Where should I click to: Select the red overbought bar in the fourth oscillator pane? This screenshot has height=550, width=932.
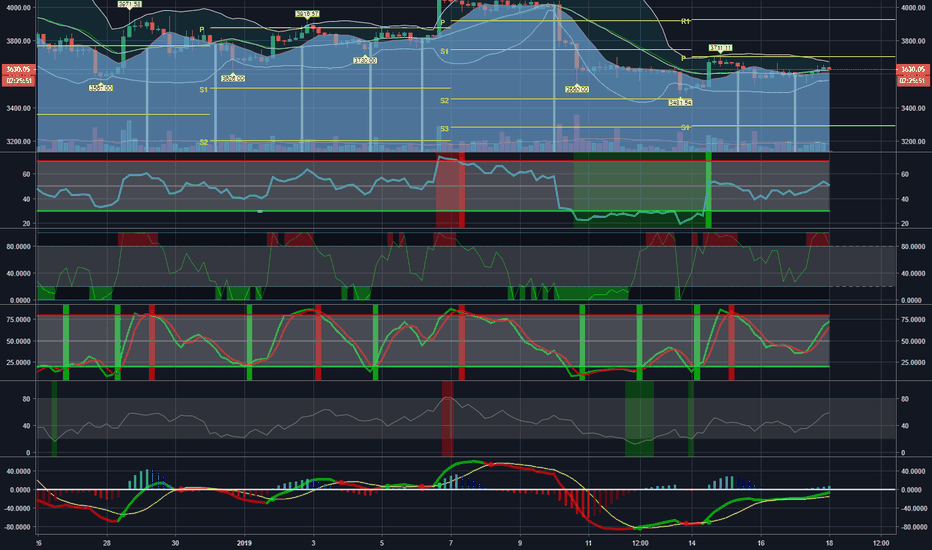pyautogui.click(x=448, y=419)
